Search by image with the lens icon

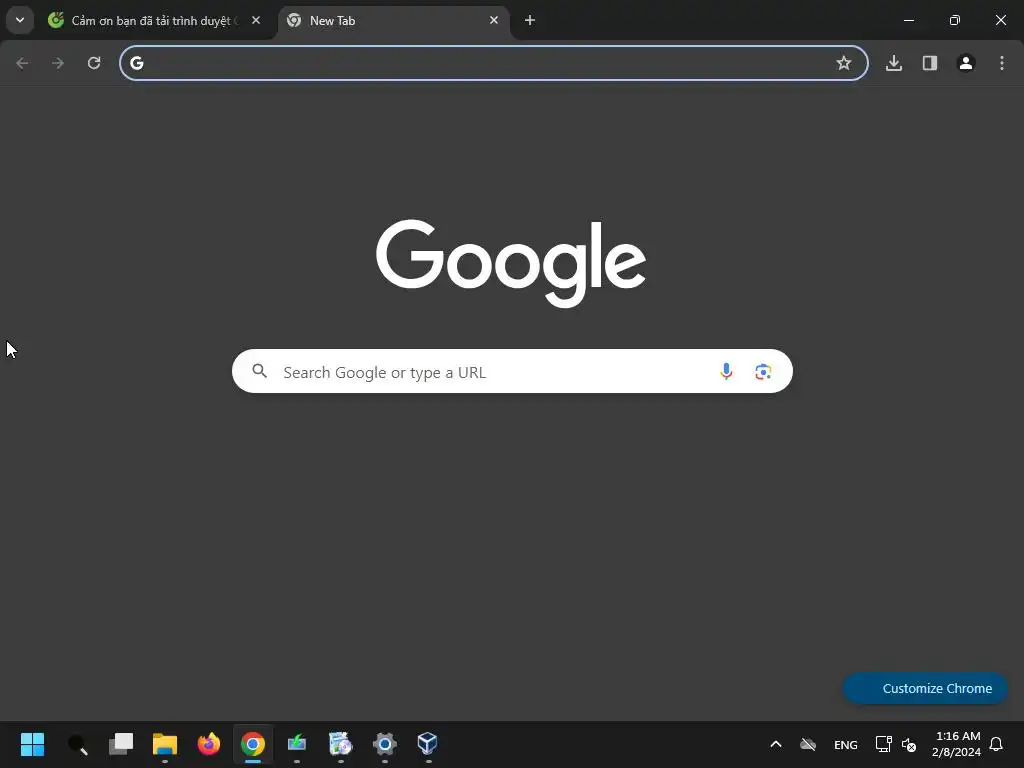[763, 372]
